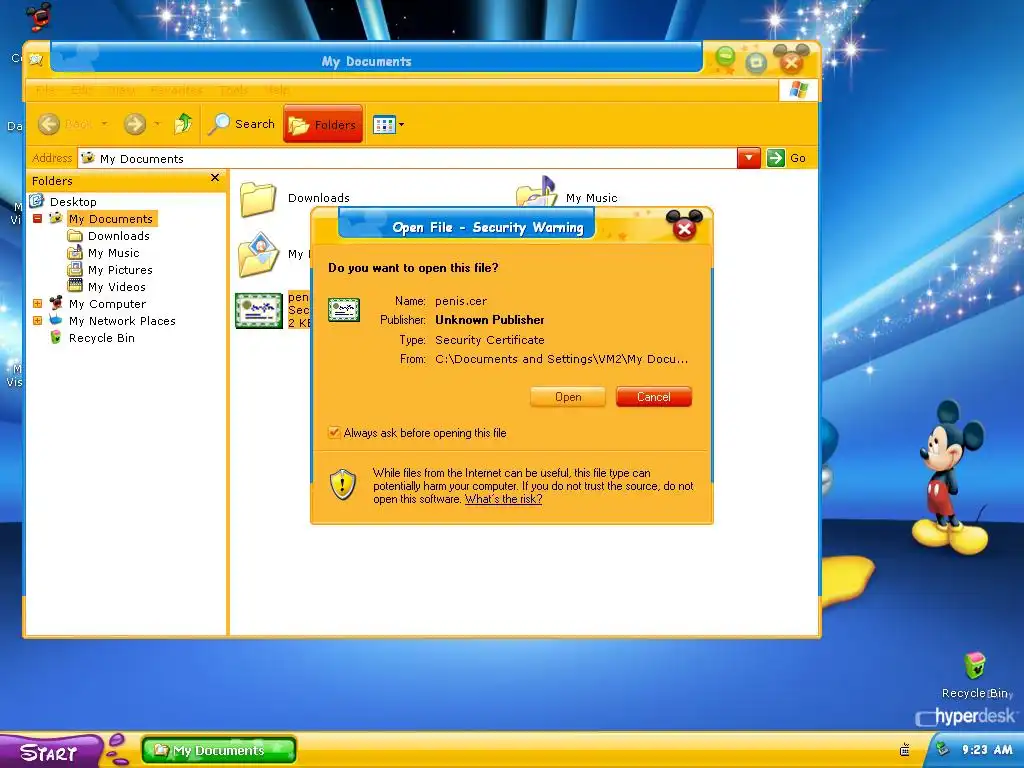Open the Forward history dropdown arrow
This screenshot has width=1024, height=768.
157,123
